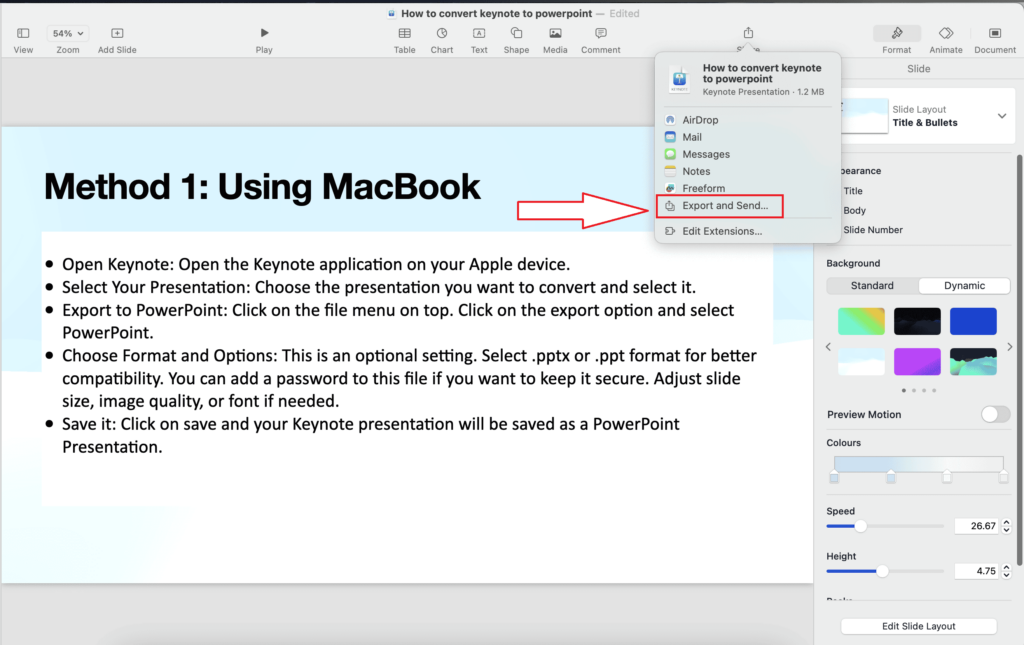Open the Animate inspector

(945, 40)
